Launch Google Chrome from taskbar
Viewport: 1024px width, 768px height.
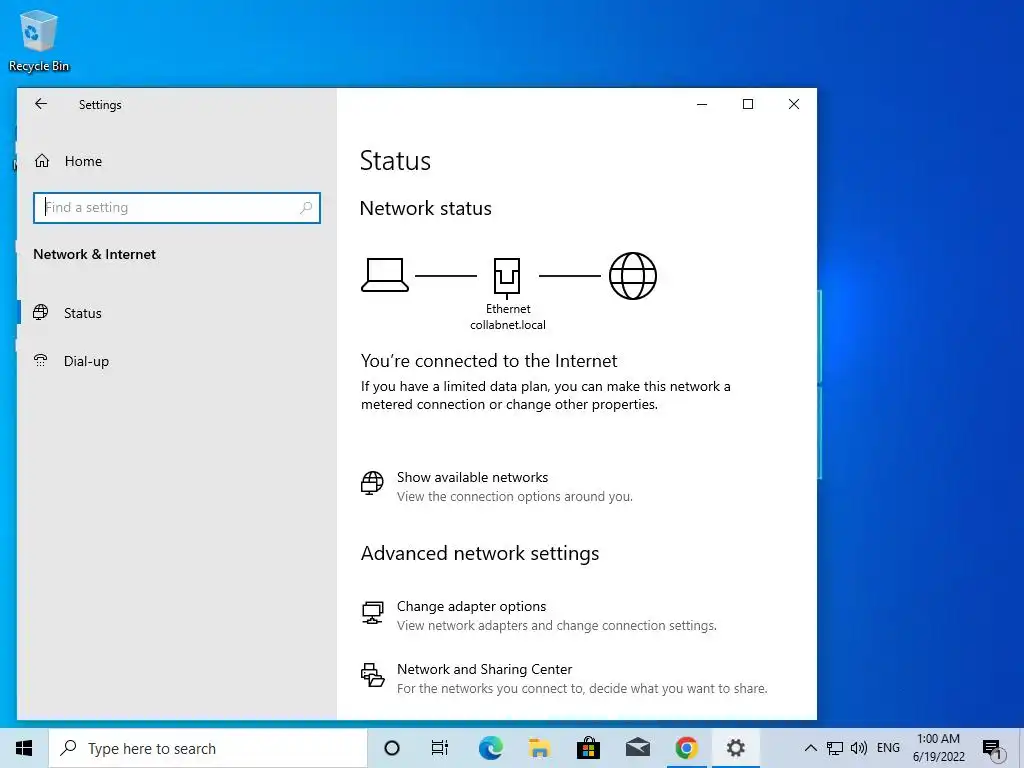[x=686, y=748]
